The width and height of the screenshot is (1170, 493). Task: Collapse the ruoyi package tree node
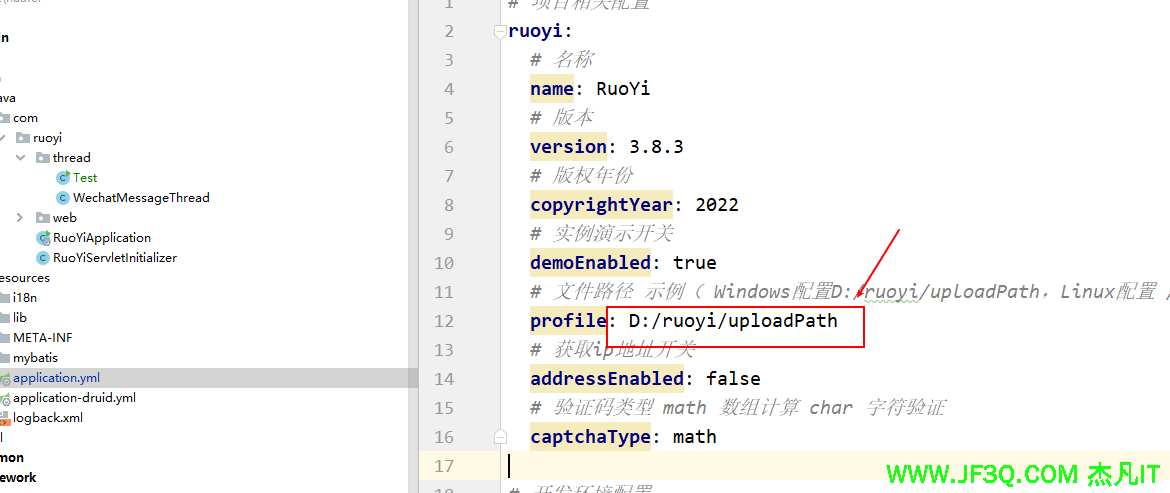(x=3, y=138)
